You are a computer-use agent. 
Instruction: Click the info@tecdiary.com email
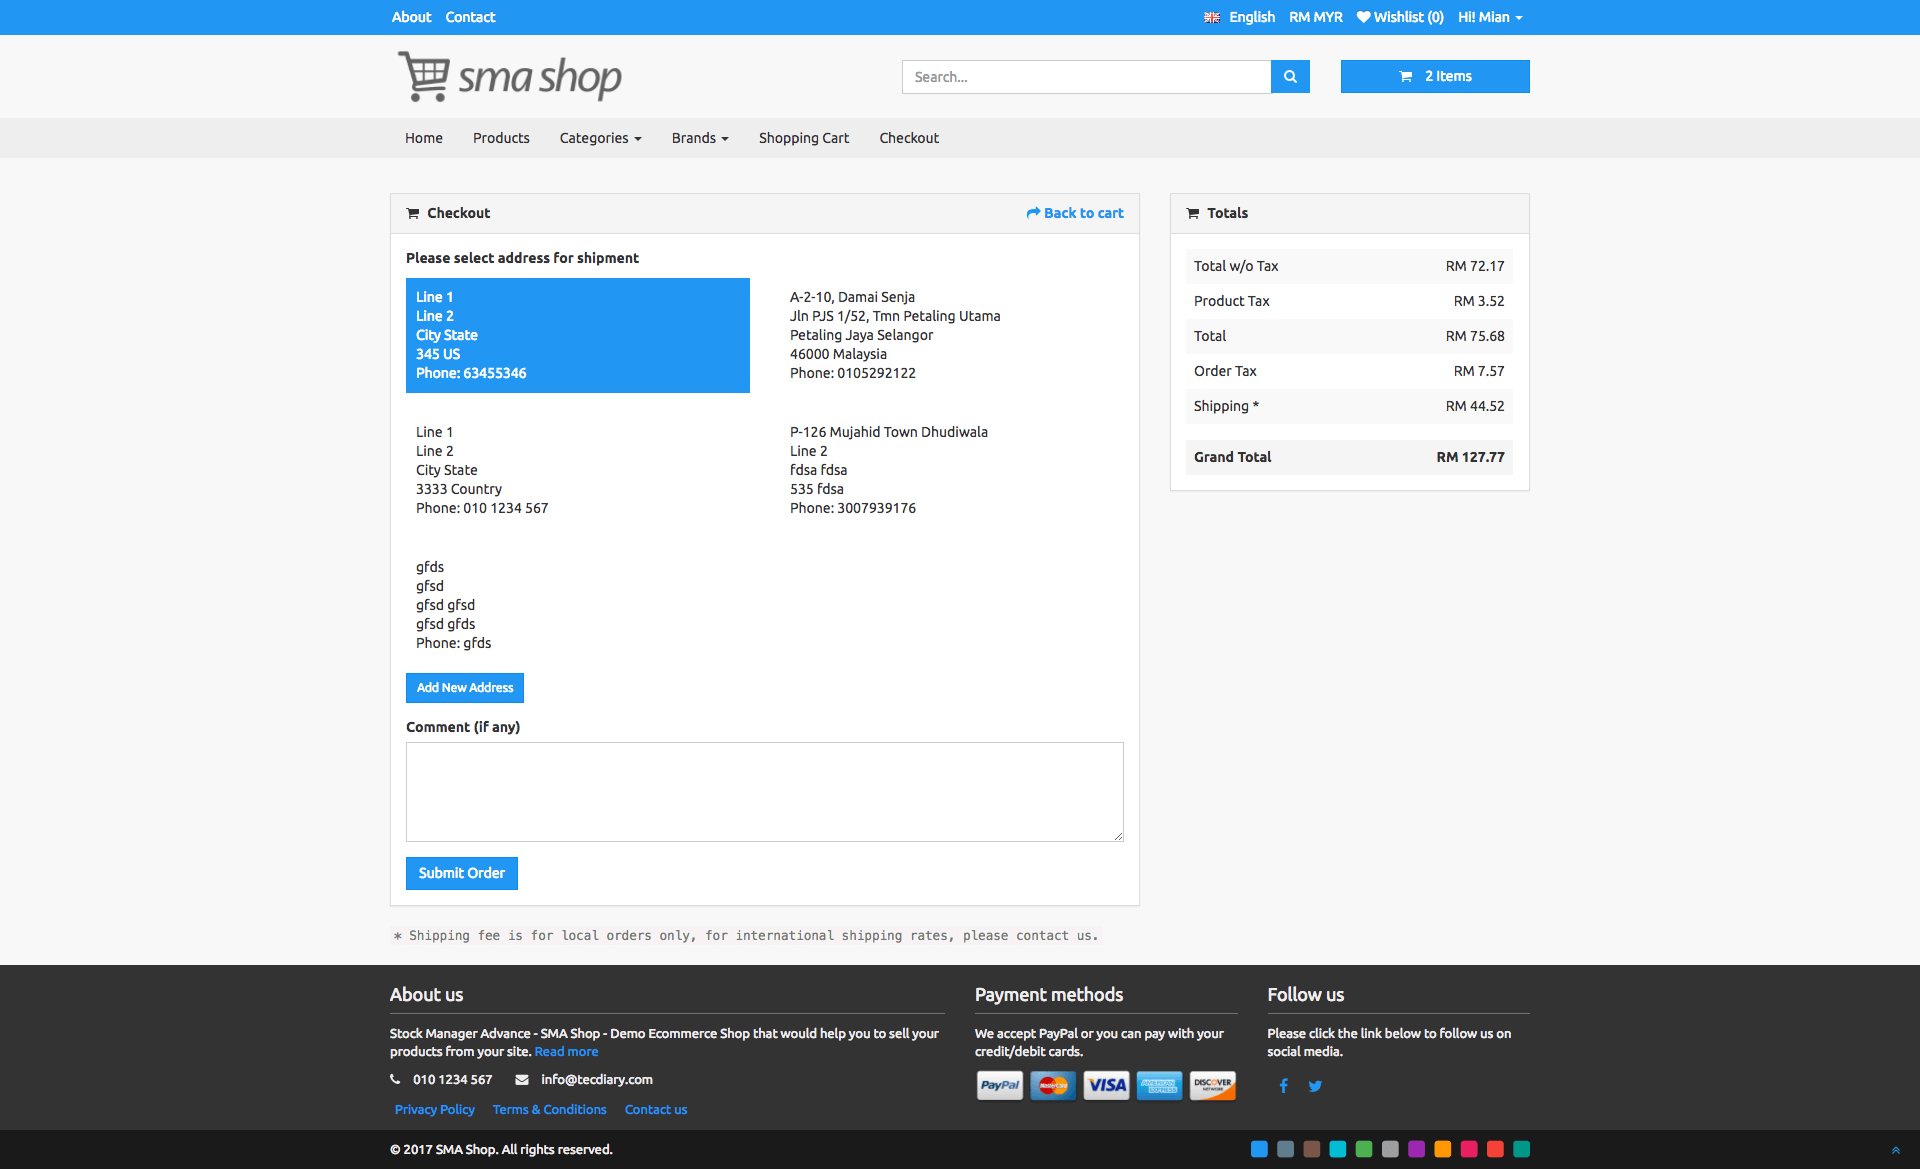point(597,1080)
